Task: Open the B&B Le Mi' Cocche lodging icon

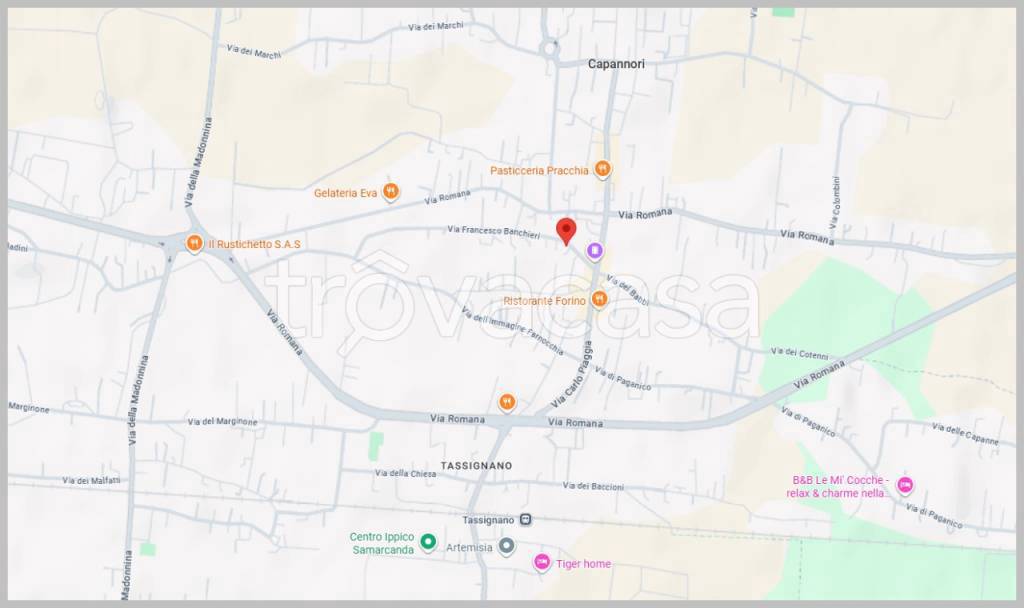Action: pos(905,485)
